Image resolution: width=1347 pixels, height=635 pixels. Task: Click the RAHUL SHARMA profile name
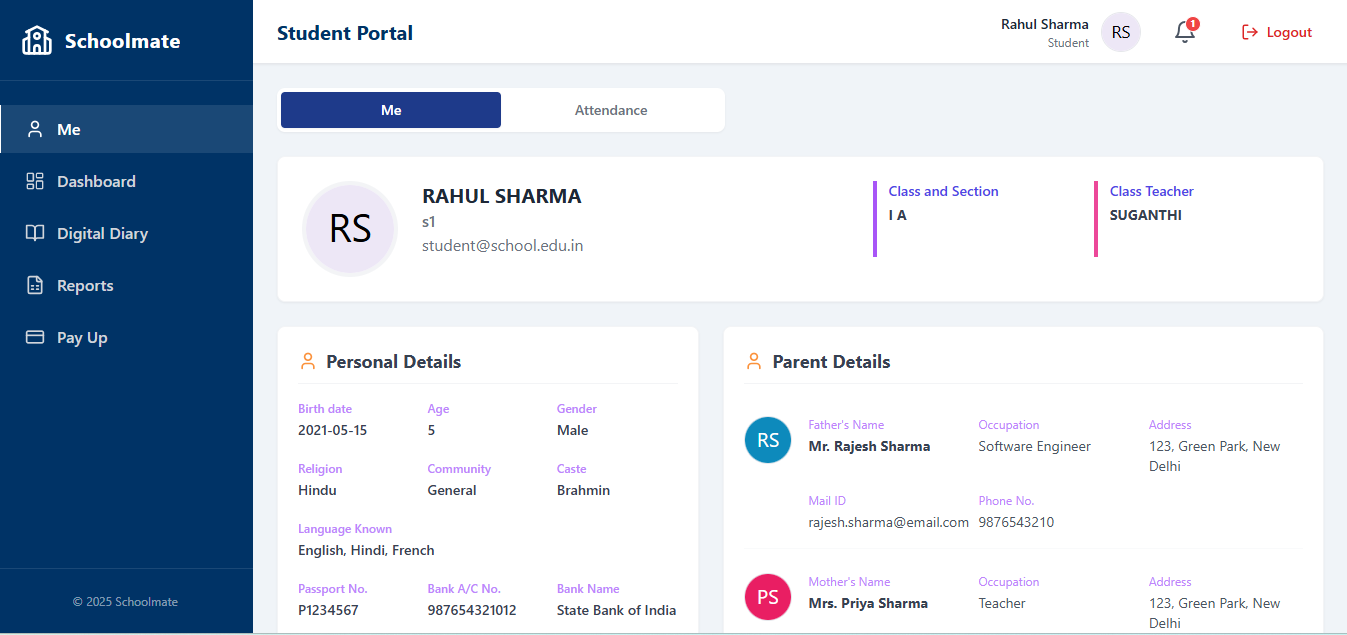coord(502,196)
